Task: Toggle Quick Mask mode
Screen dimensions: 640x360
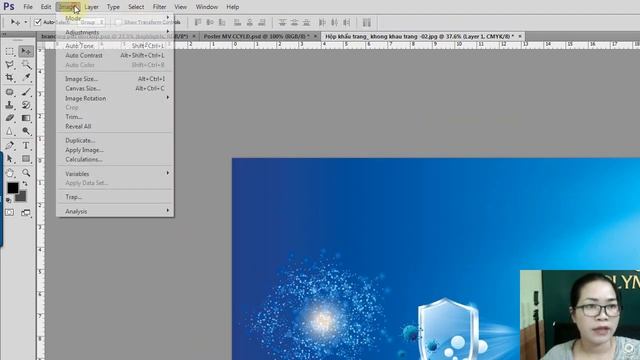Action: pos(9,213)
